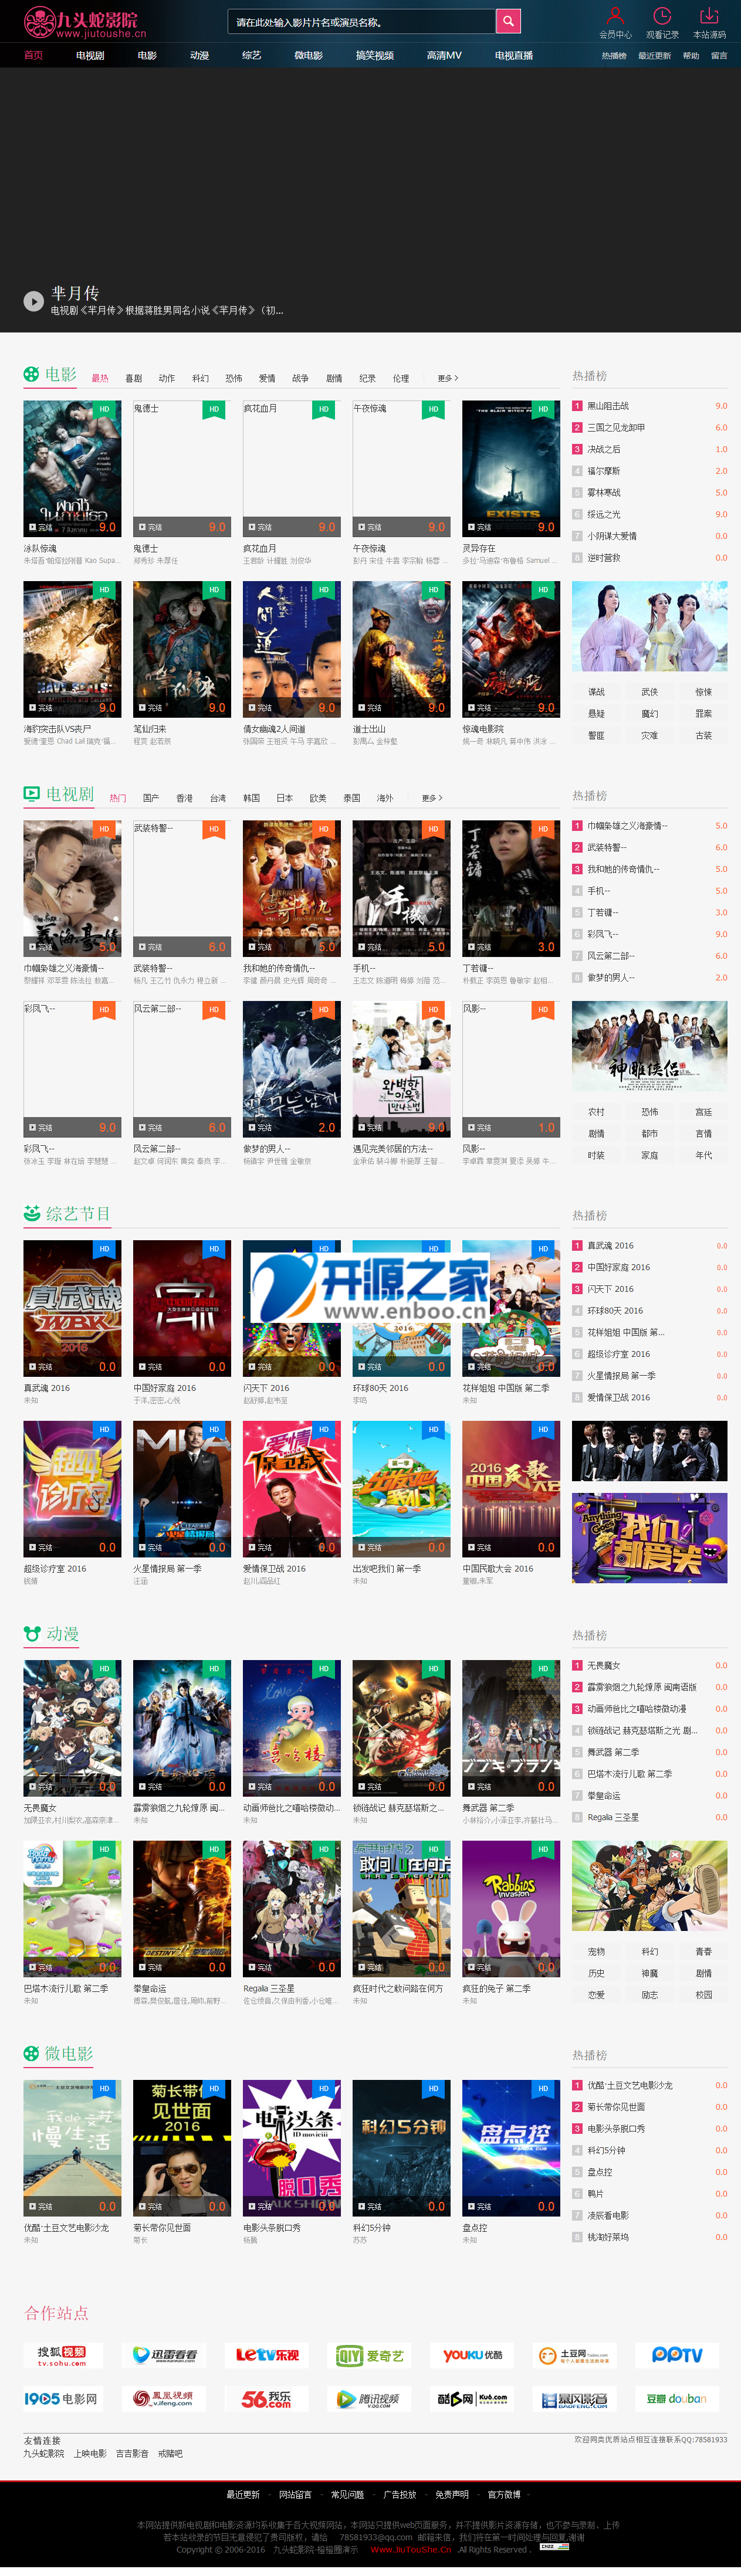Open the 56.com 我乐 partner logo

[267, 2398]
